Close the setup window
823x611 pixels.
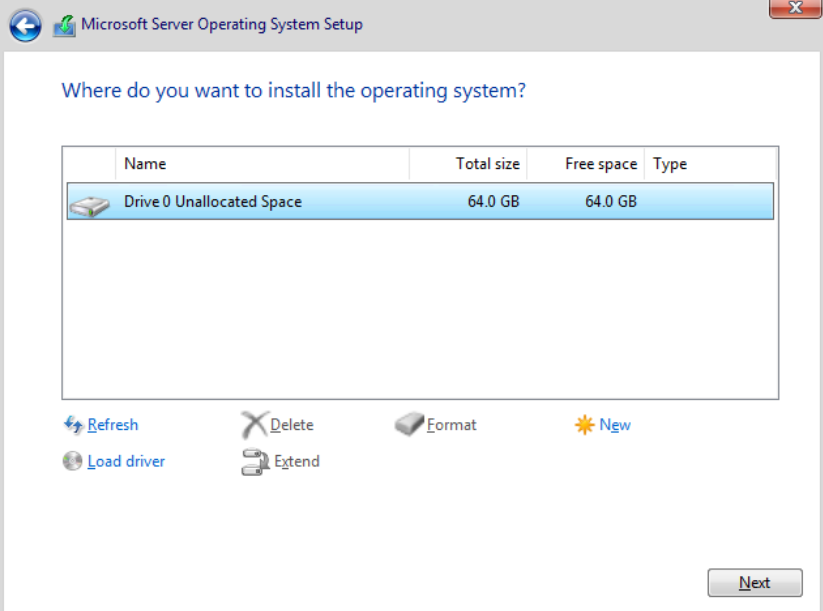coord(796,8)
